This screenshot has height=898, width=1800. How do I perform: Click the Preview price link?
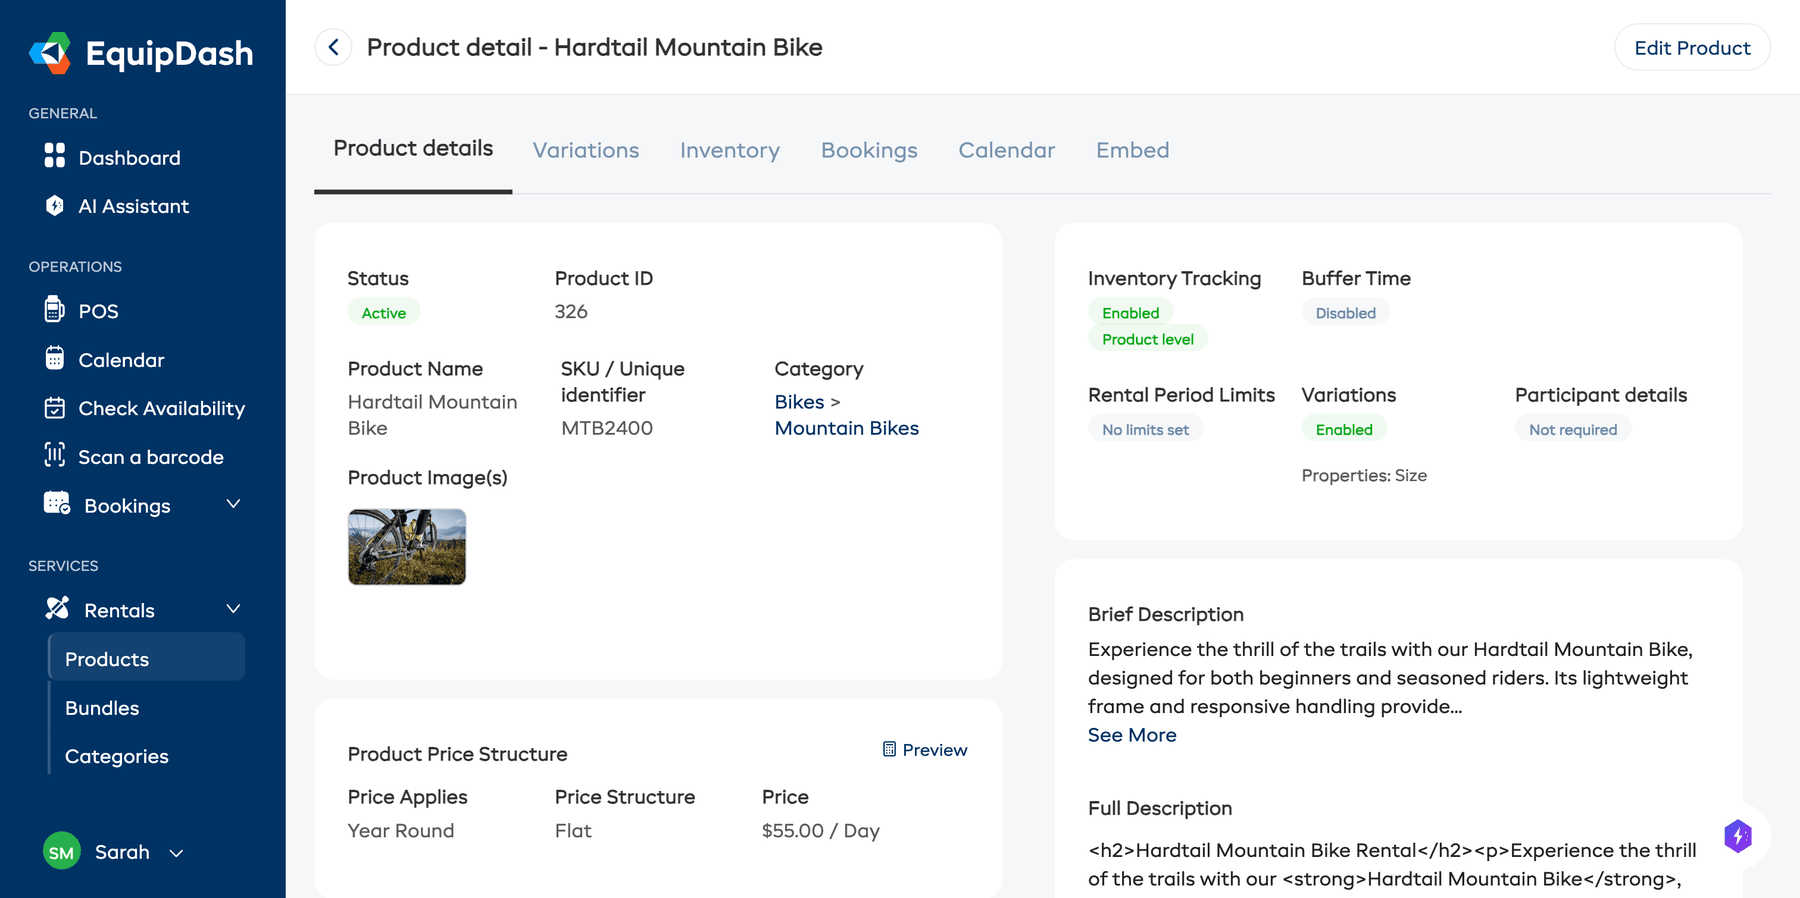pos(925,749)
